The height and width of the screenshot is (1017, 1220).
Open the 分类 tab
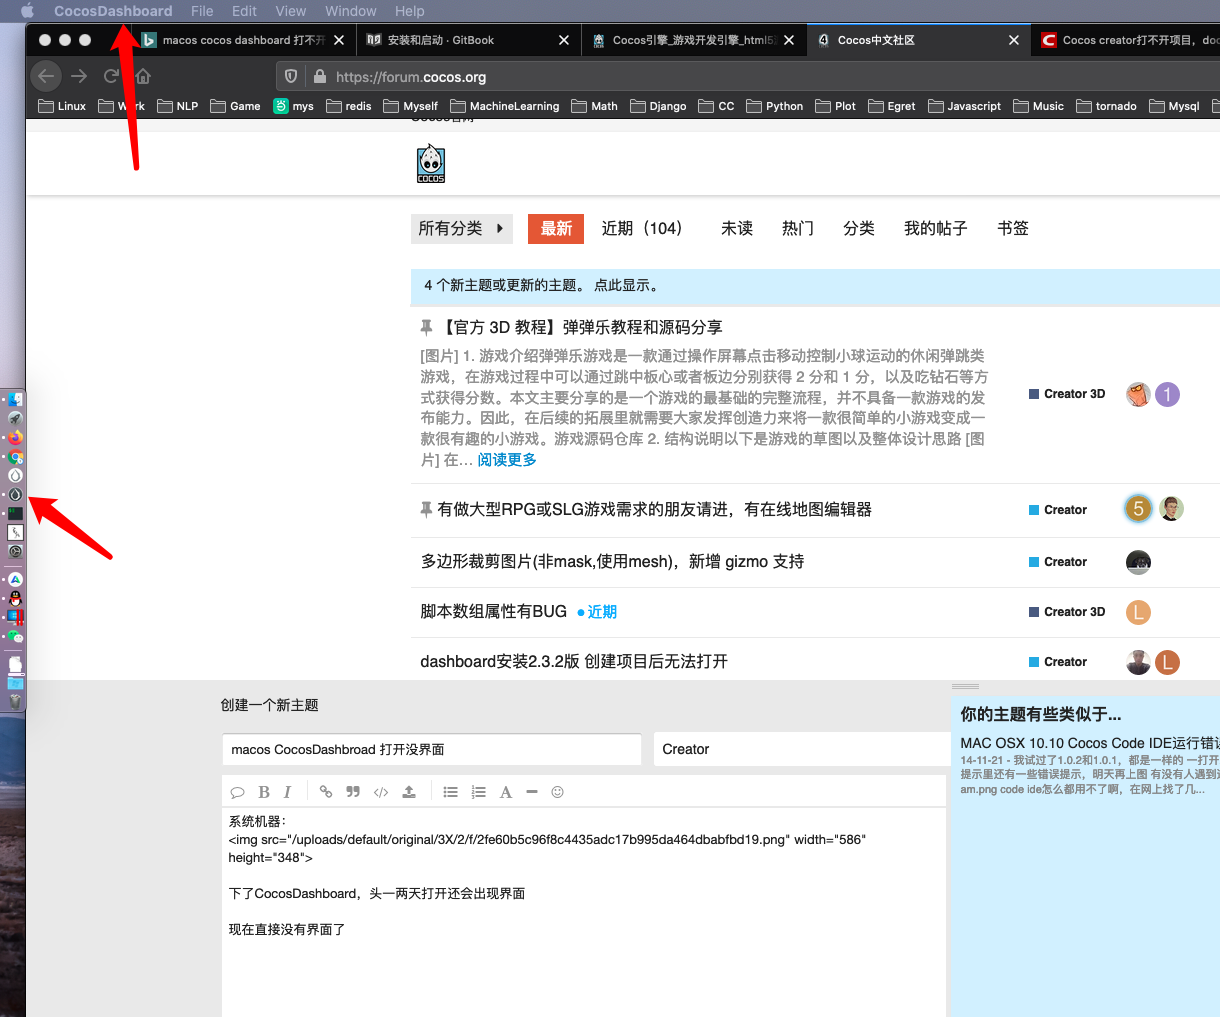click(859, 228)
